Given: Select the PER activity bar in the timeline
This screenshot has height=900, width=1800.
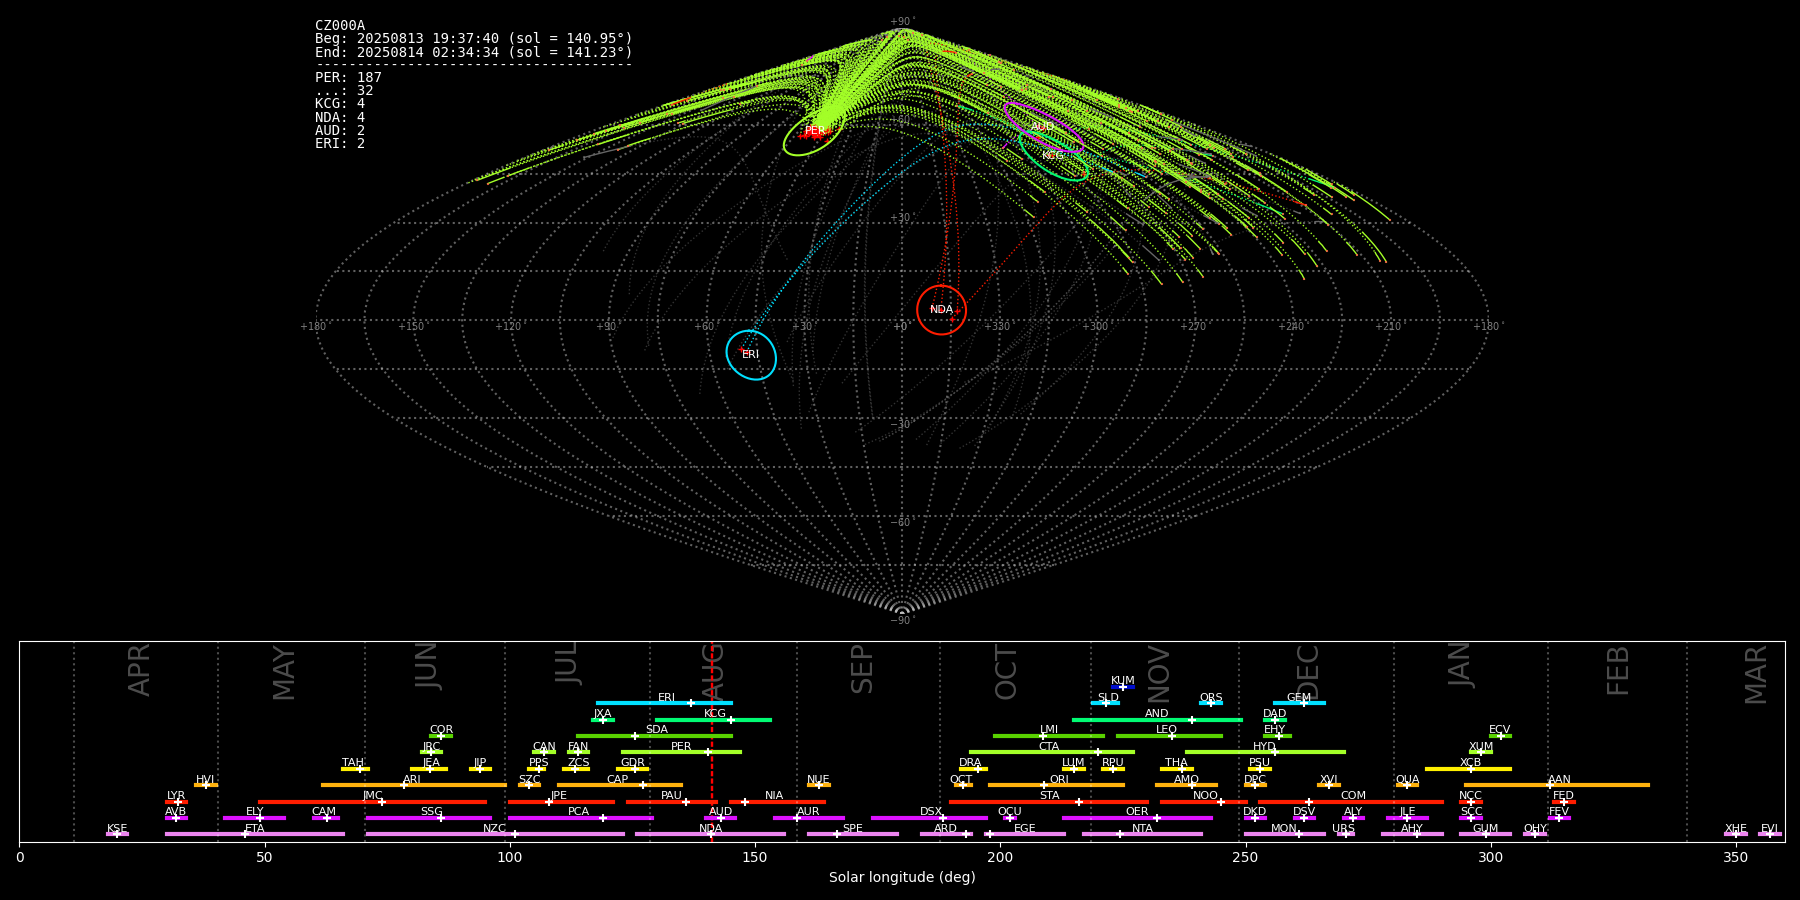Looking at the screenshot, I should point(681,751).
